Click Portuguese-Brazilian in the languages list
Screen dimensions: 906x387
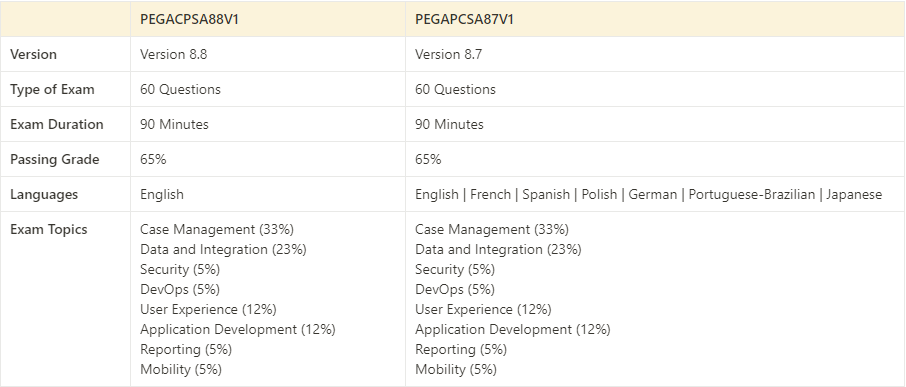pos(752,195)
